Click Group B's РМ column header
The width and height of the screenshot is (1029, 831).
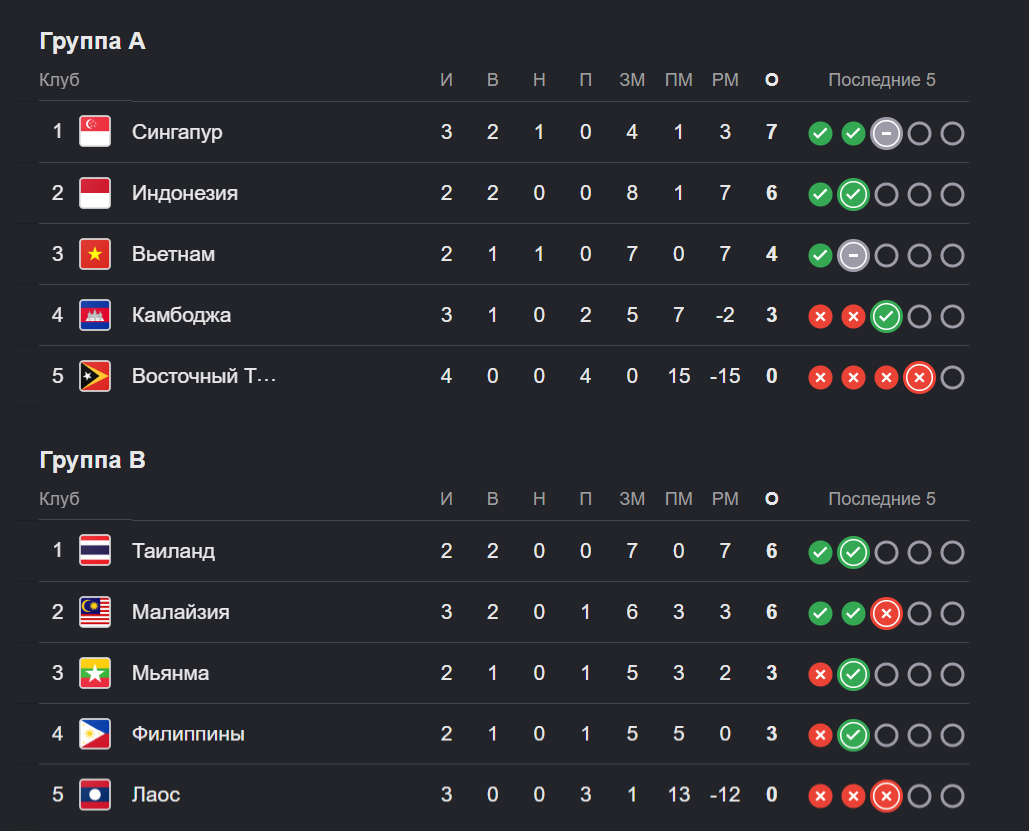[x=725, y=499]
